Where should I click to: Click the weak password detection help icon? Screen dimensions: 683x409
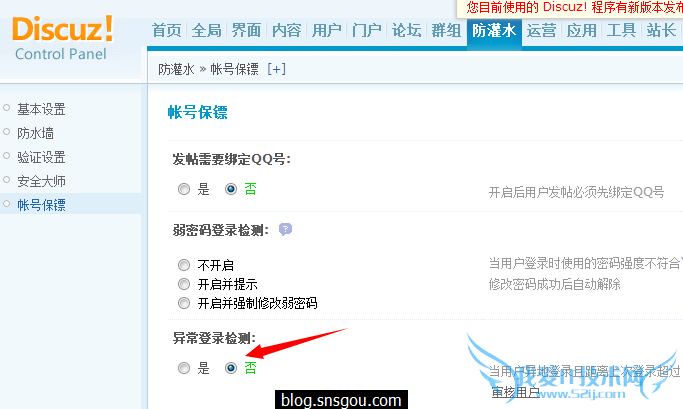click(285, 229)
